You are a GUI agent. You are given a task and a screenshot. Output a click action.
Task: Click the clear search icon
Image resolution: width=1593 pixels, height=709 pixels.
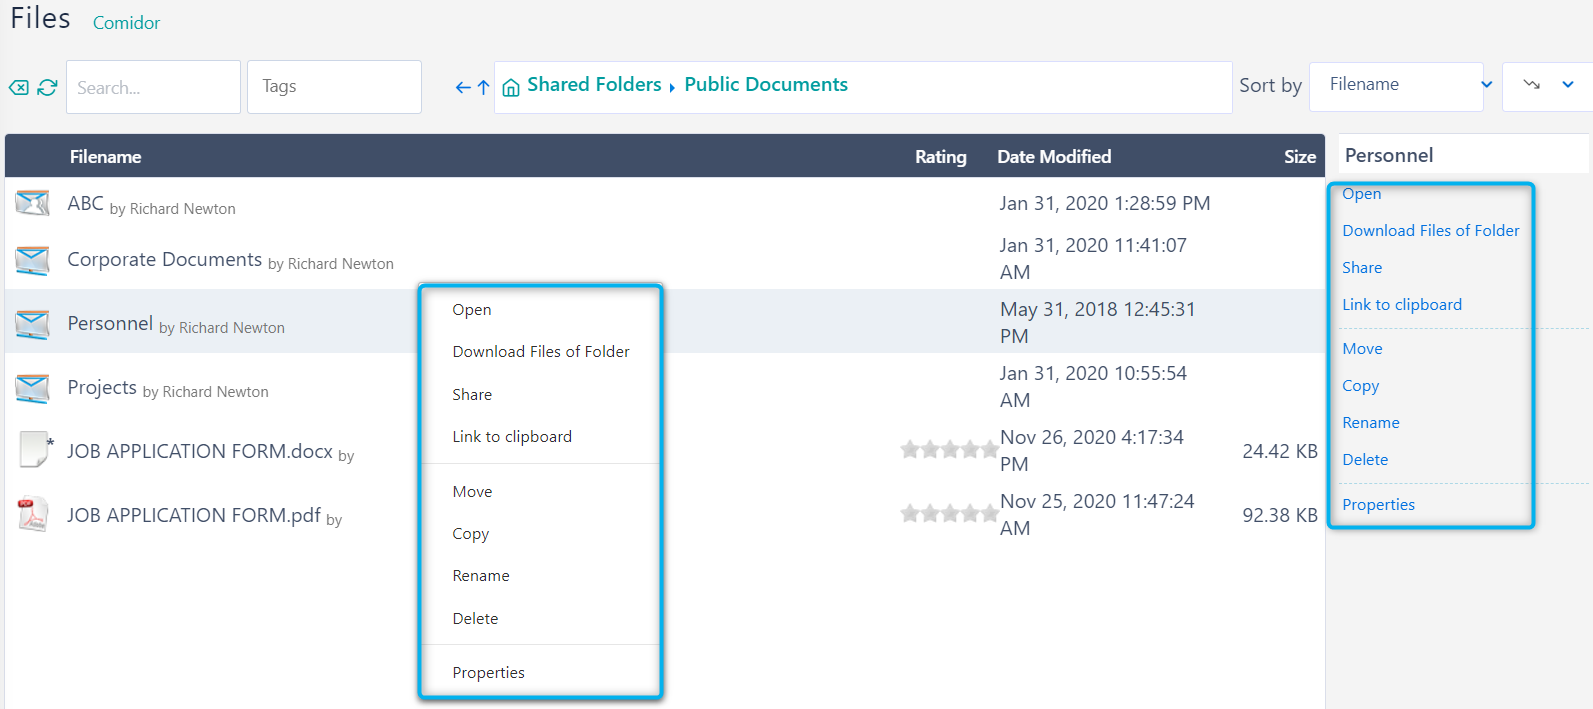click(x=19, y=88)
